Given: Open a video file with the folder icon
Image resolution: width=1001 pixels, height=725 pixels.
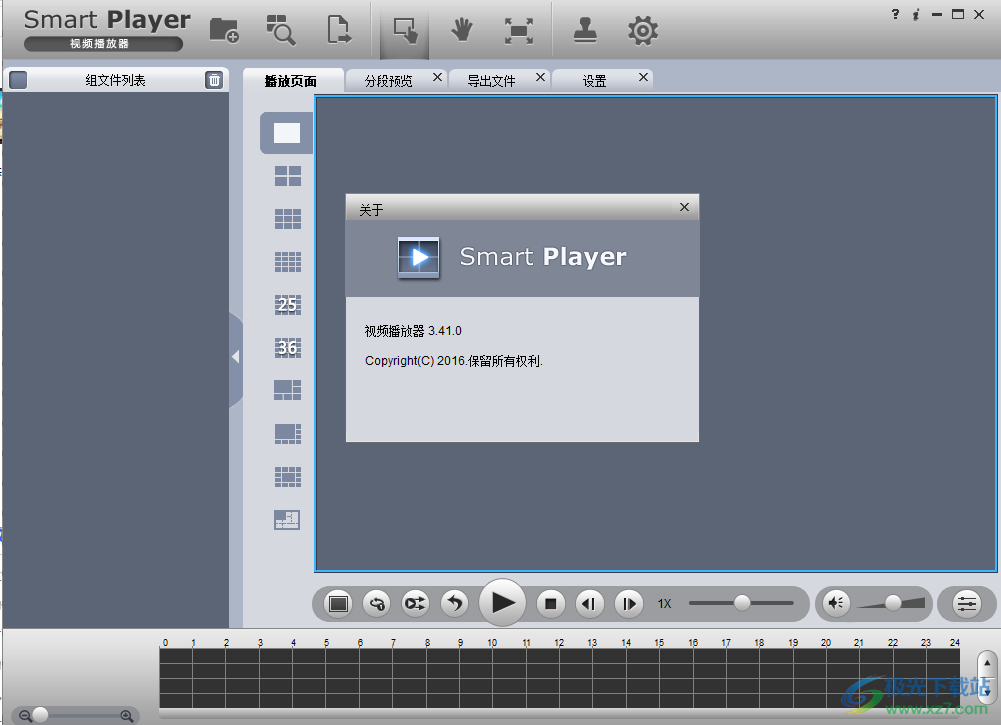Looking at the screenshot, I should point(223,30).
